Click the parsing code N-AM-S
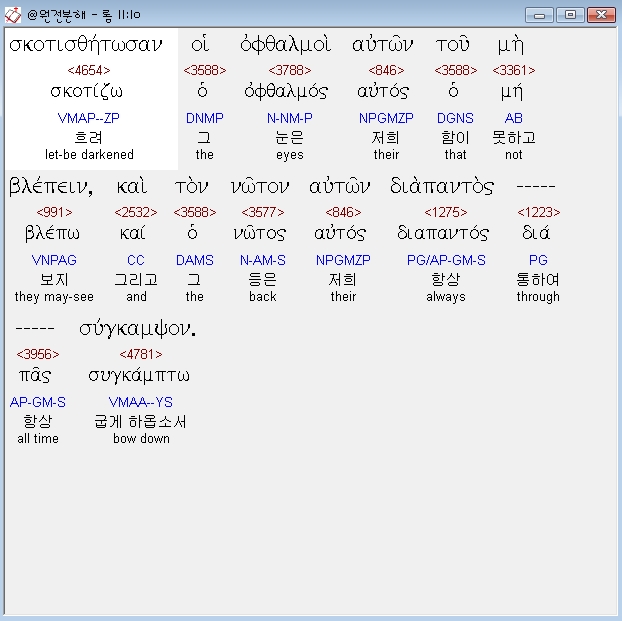 [x=263, y=260]
